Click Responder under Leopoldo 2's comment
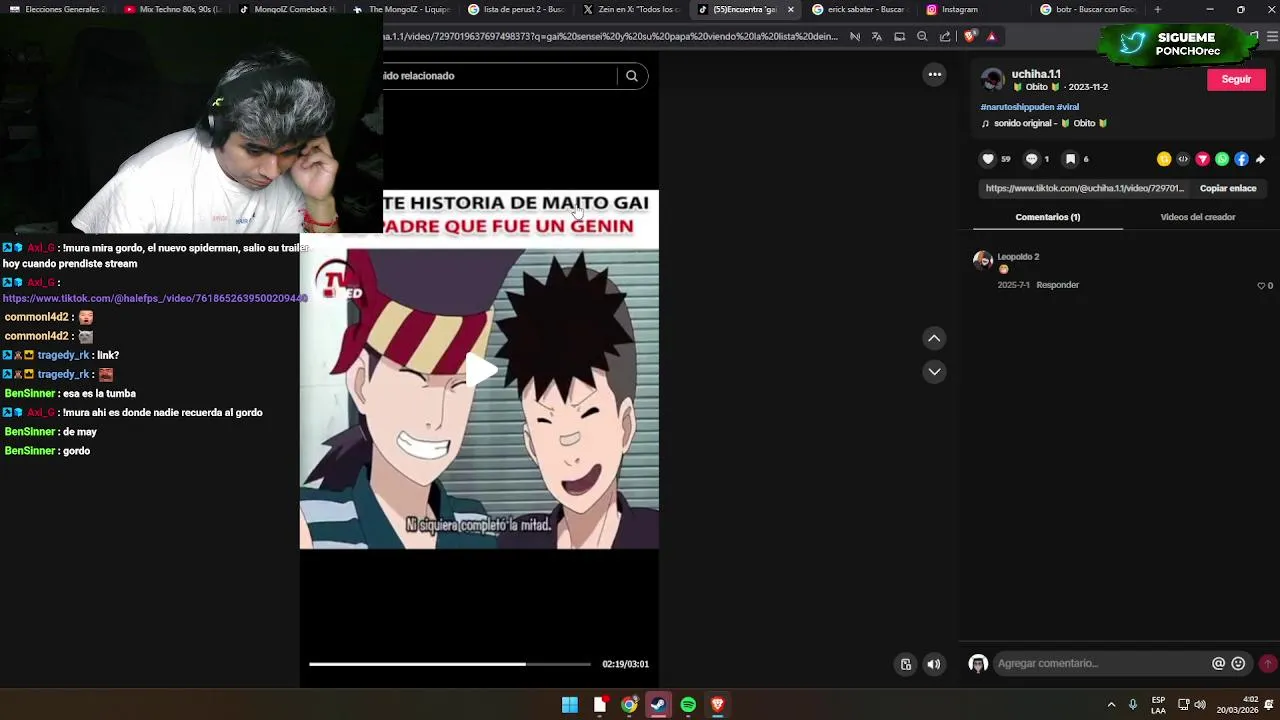This screenshot has height=720, width=1280. click(x=1057, y=285)
